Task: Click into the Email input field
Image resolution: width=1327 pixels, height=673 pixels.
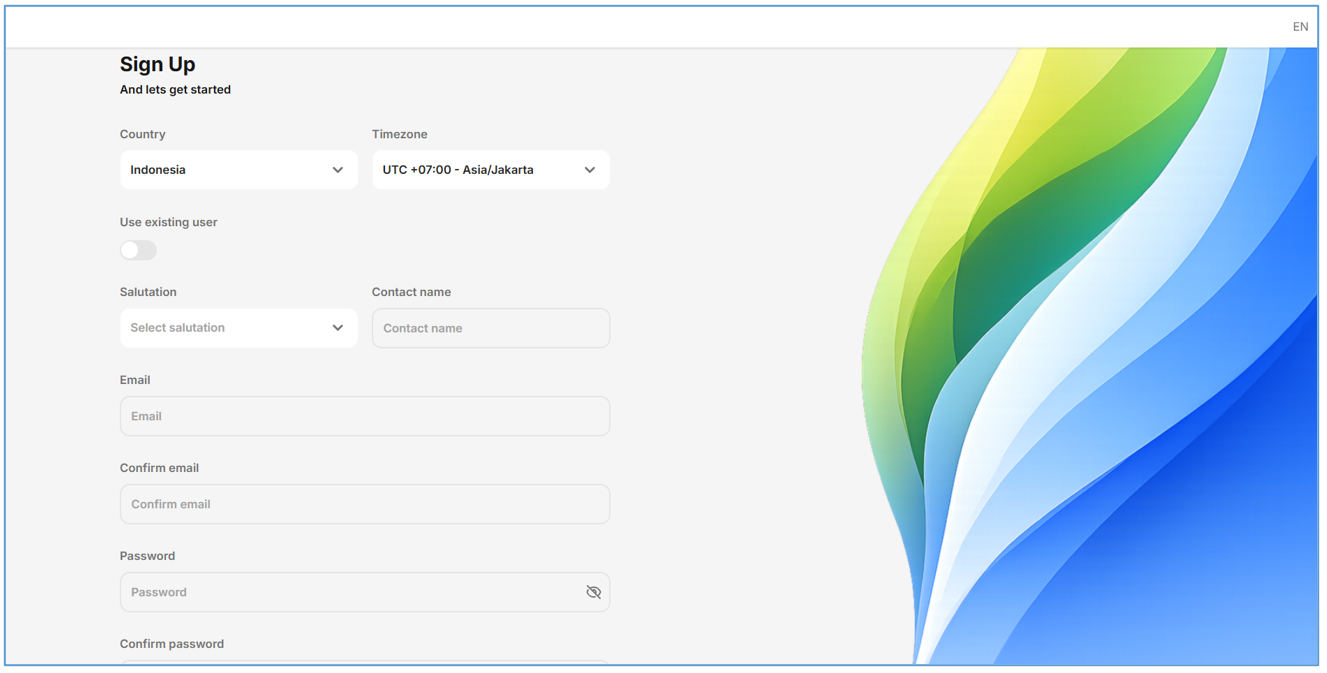Action: (x=364, y=416)
